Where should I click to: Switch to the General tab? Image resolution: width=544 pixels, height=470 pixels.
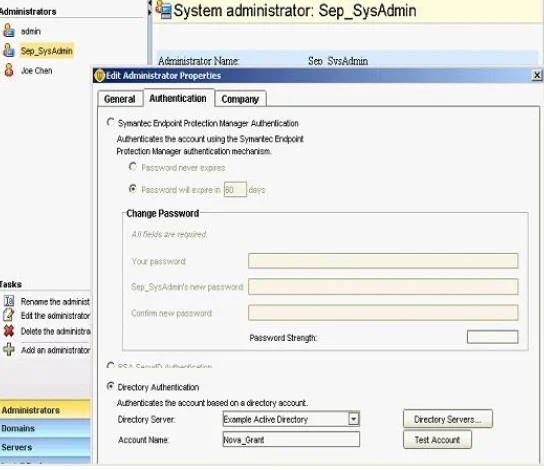coord(120,99)
